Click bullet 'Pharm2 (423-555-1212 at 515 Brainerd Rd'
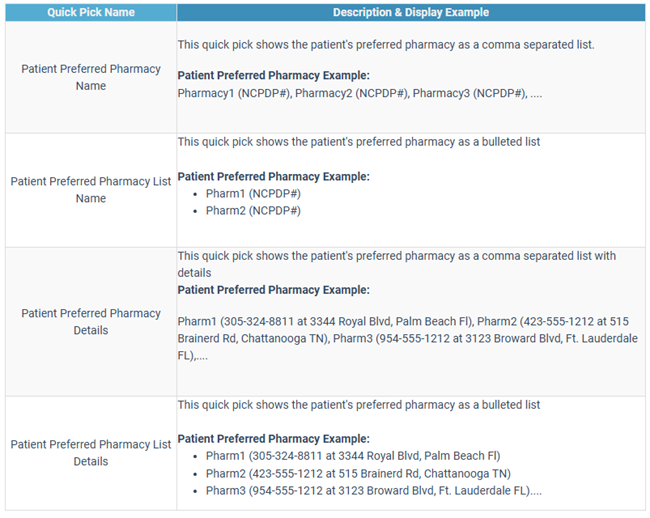 pyautogui.click(x=358, y=473)
